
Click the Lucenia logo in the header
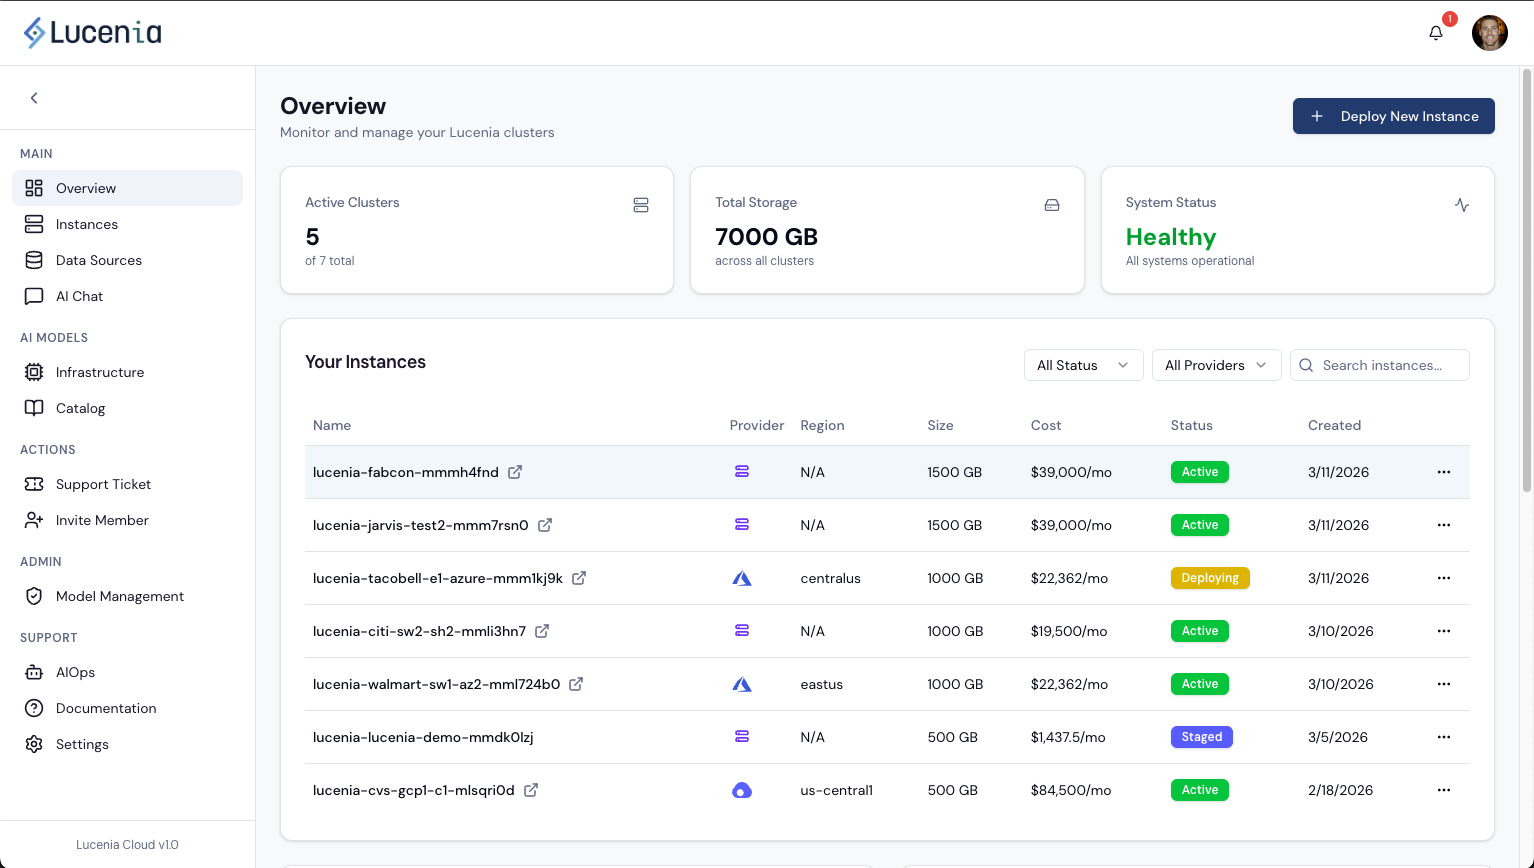[x=92, y=31]
